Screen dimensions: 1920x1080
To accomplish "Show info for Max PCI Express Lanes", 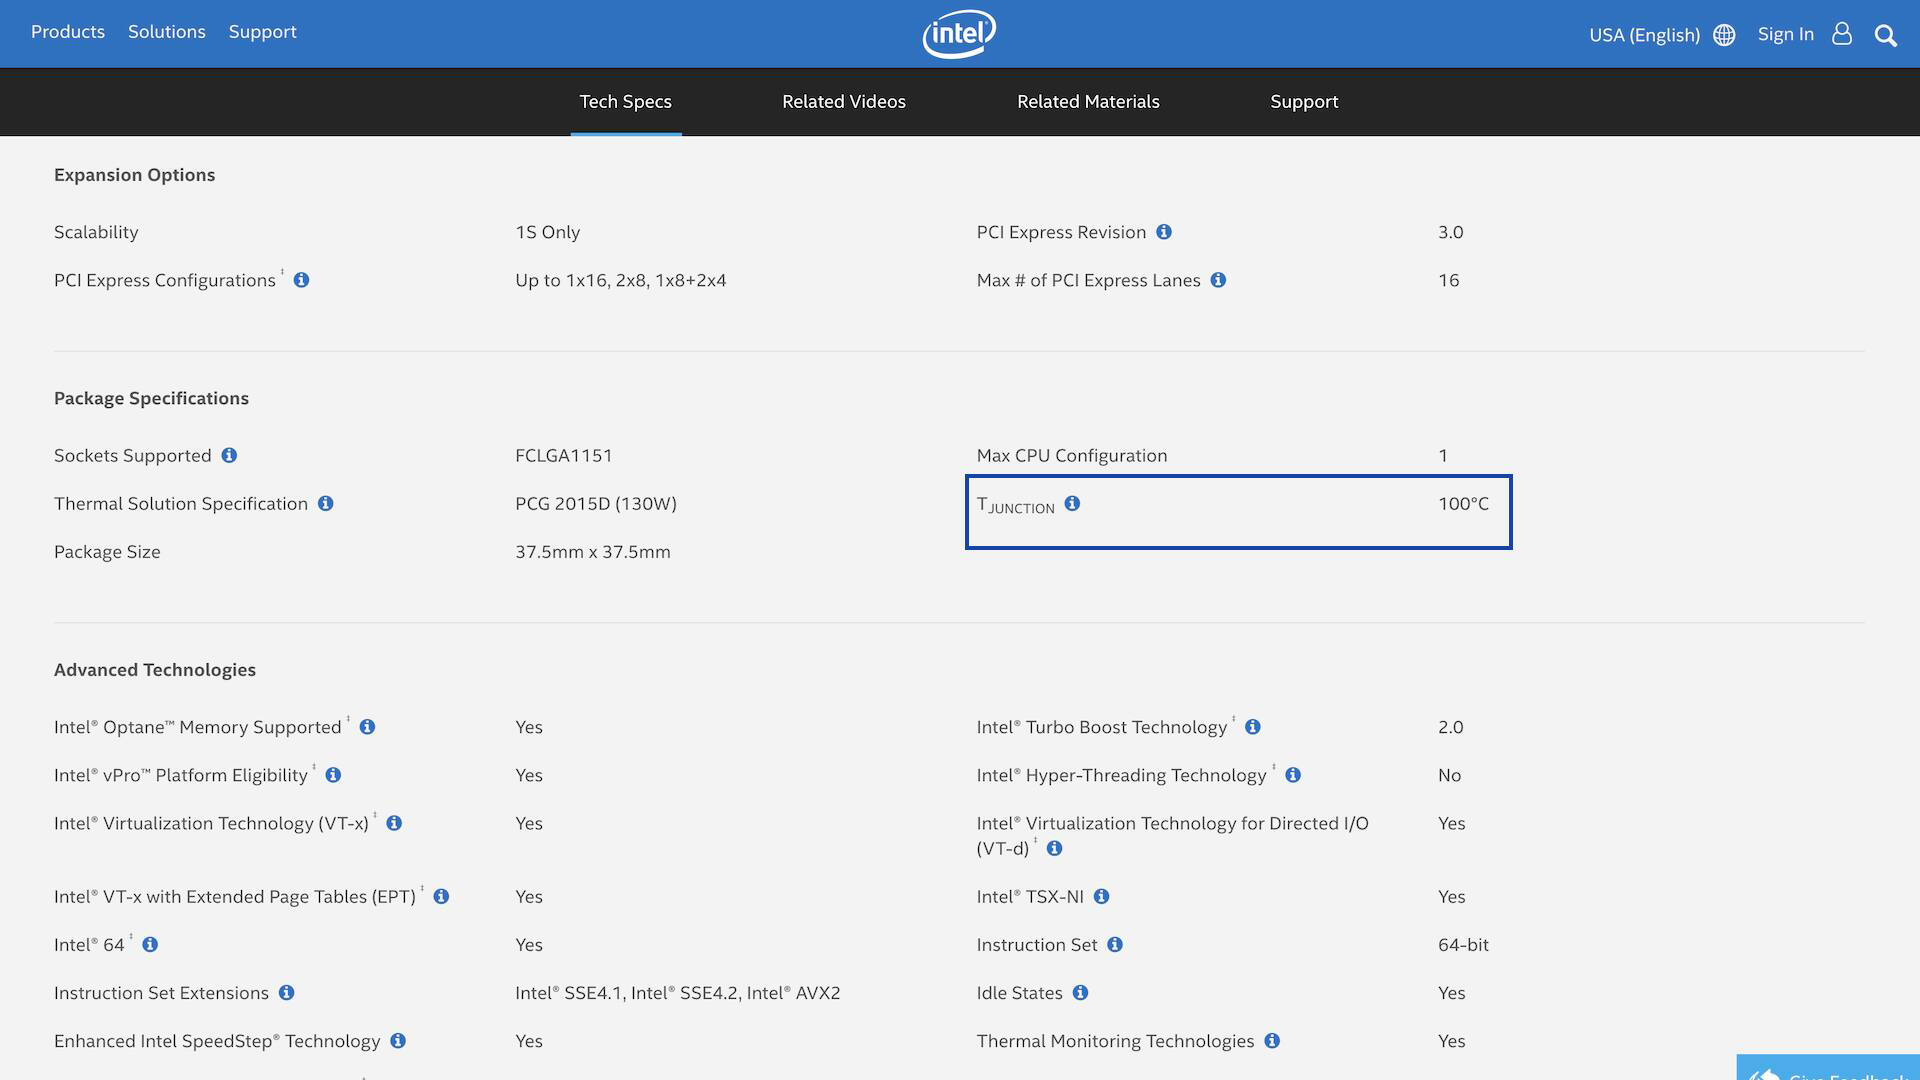I will tap(1218, 280).
